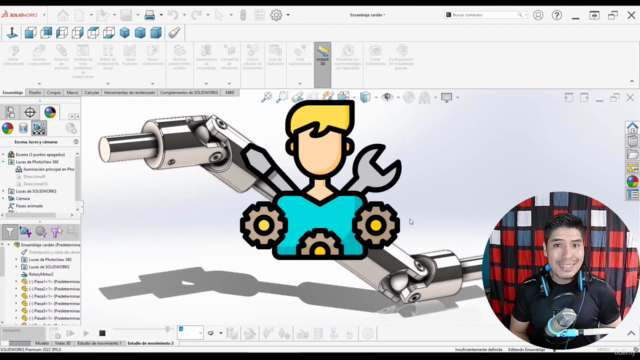Open the home icon in top toolbar
This screenshot has width=640, height=360.
click(63, 16)
